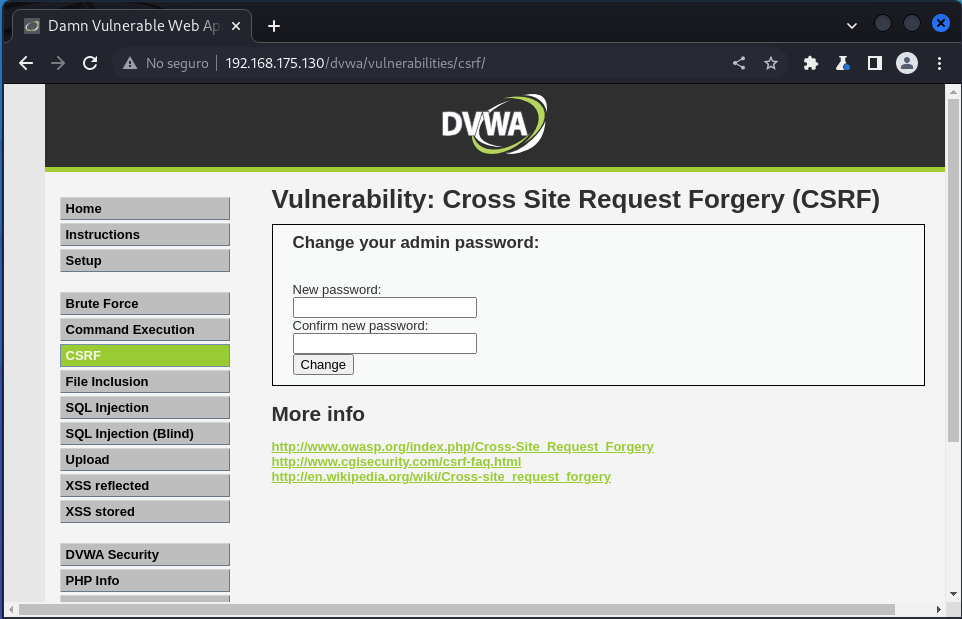Click the Confirm new password field
This screenshot has width=962, height=619.
pos(385,344)
